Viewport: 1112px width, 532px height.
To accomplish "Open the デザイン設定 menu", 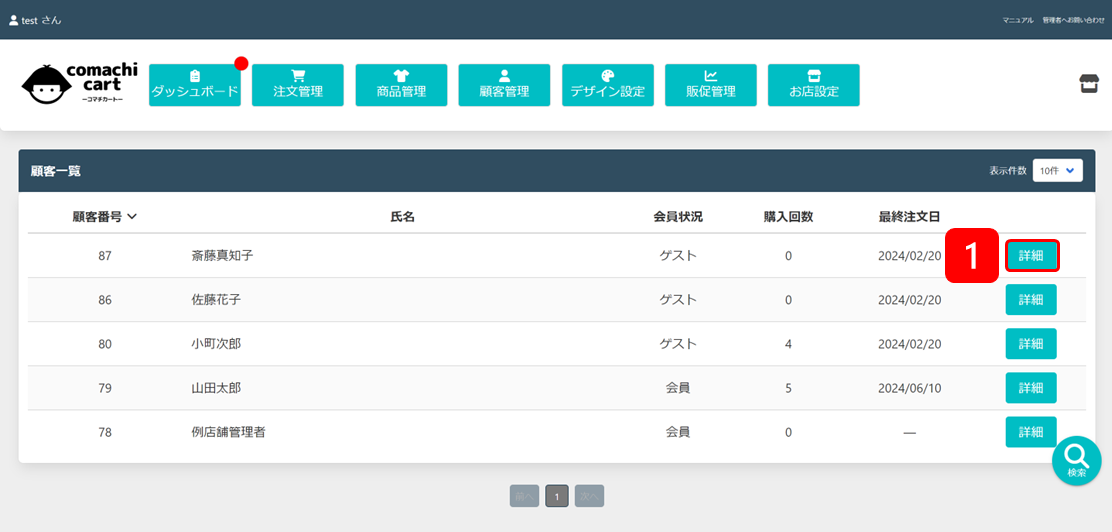I will tap(608, 85).
